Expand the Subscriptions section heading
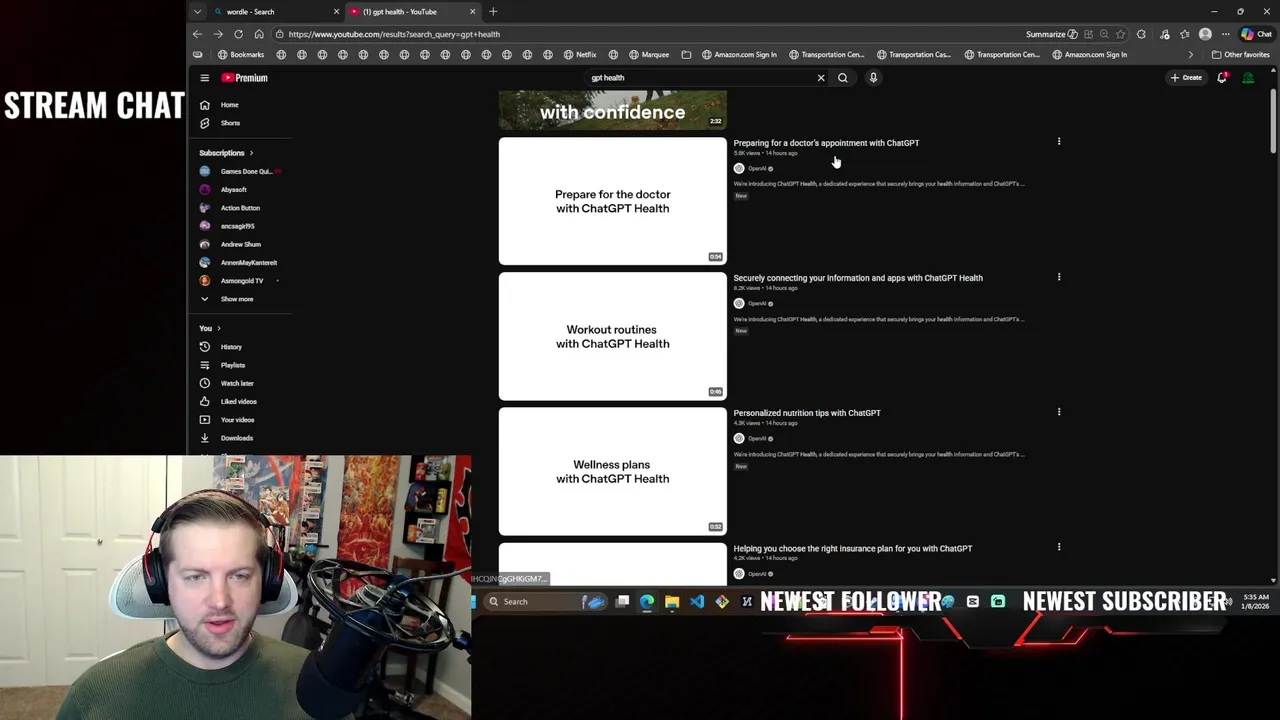This screenshot has height=720, width=1280. (226, 153)
